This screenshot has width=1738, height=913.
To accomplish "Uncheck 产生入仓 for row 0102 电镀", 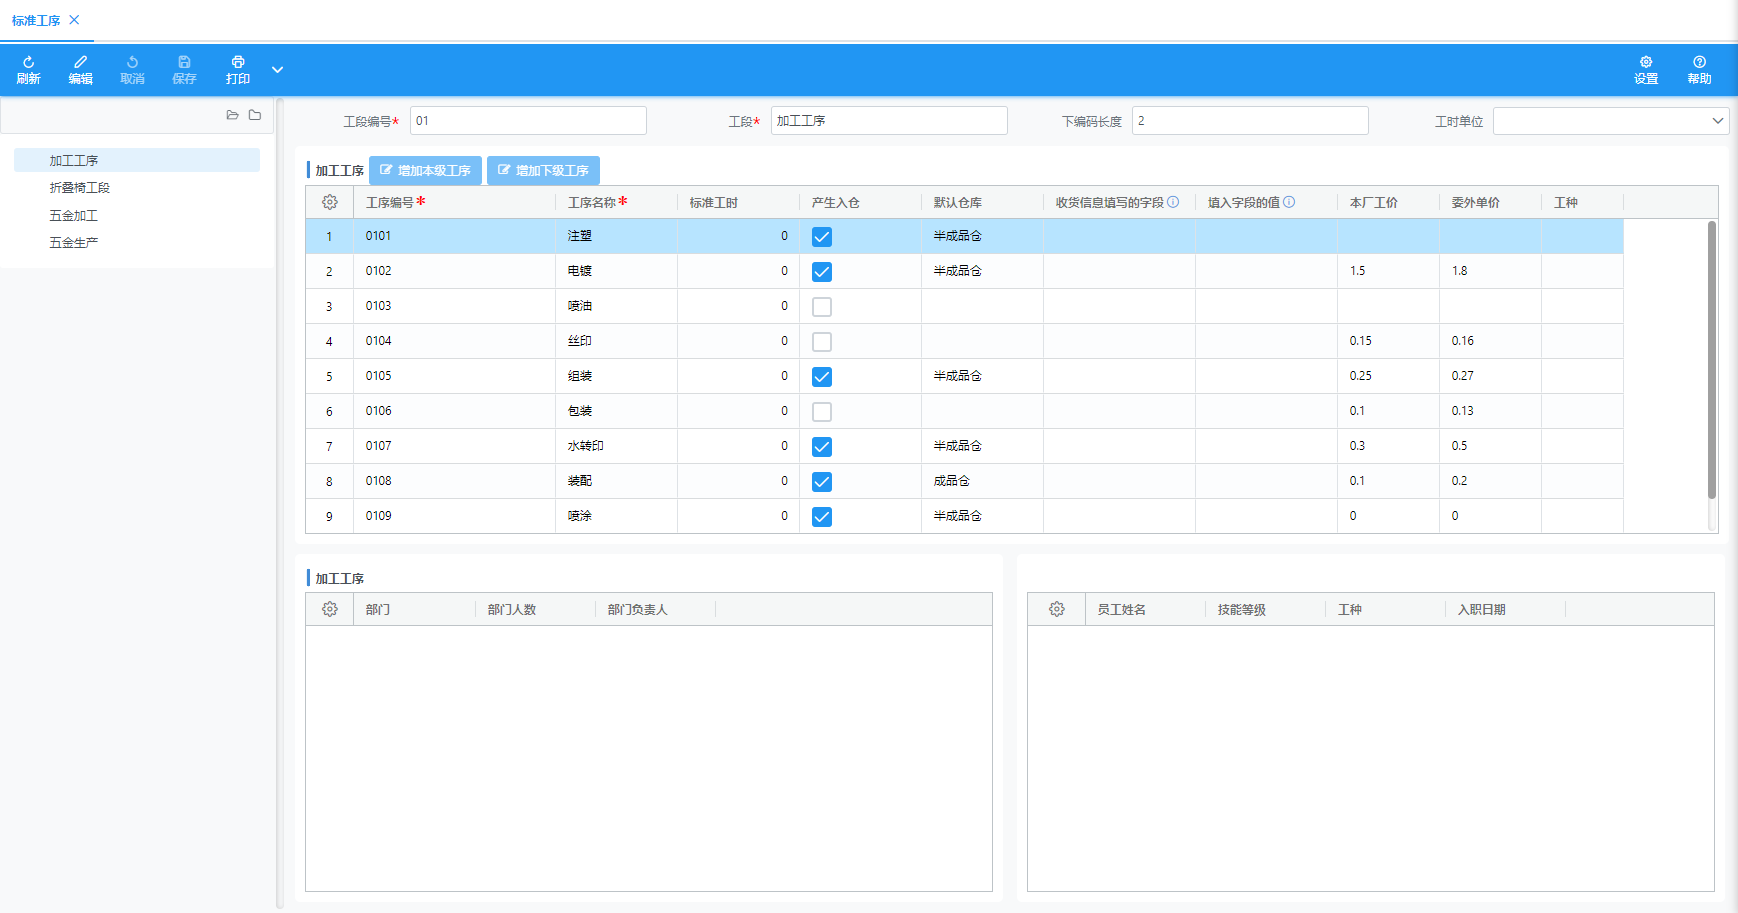I will click(822, 272).
